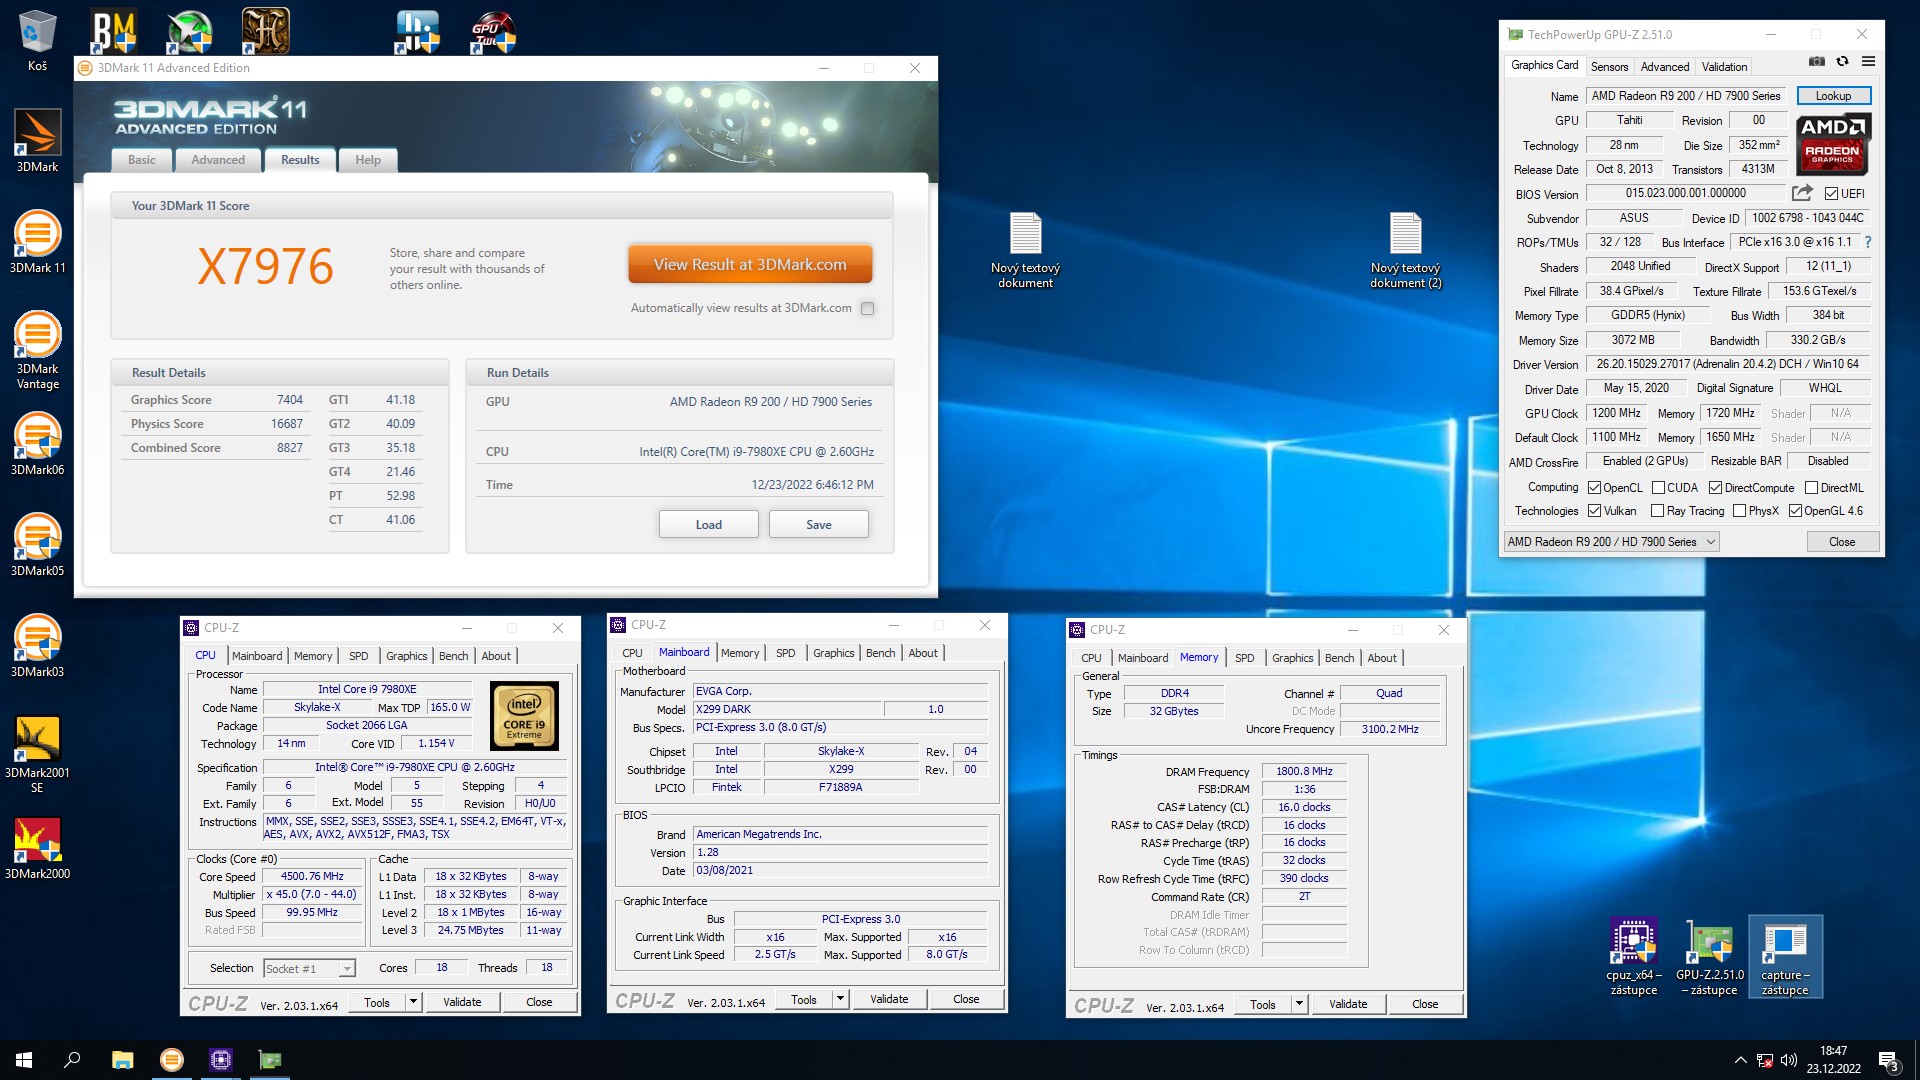
Task: Switch to the Validation tab in GPU-Z
Action: (1724, 67)
